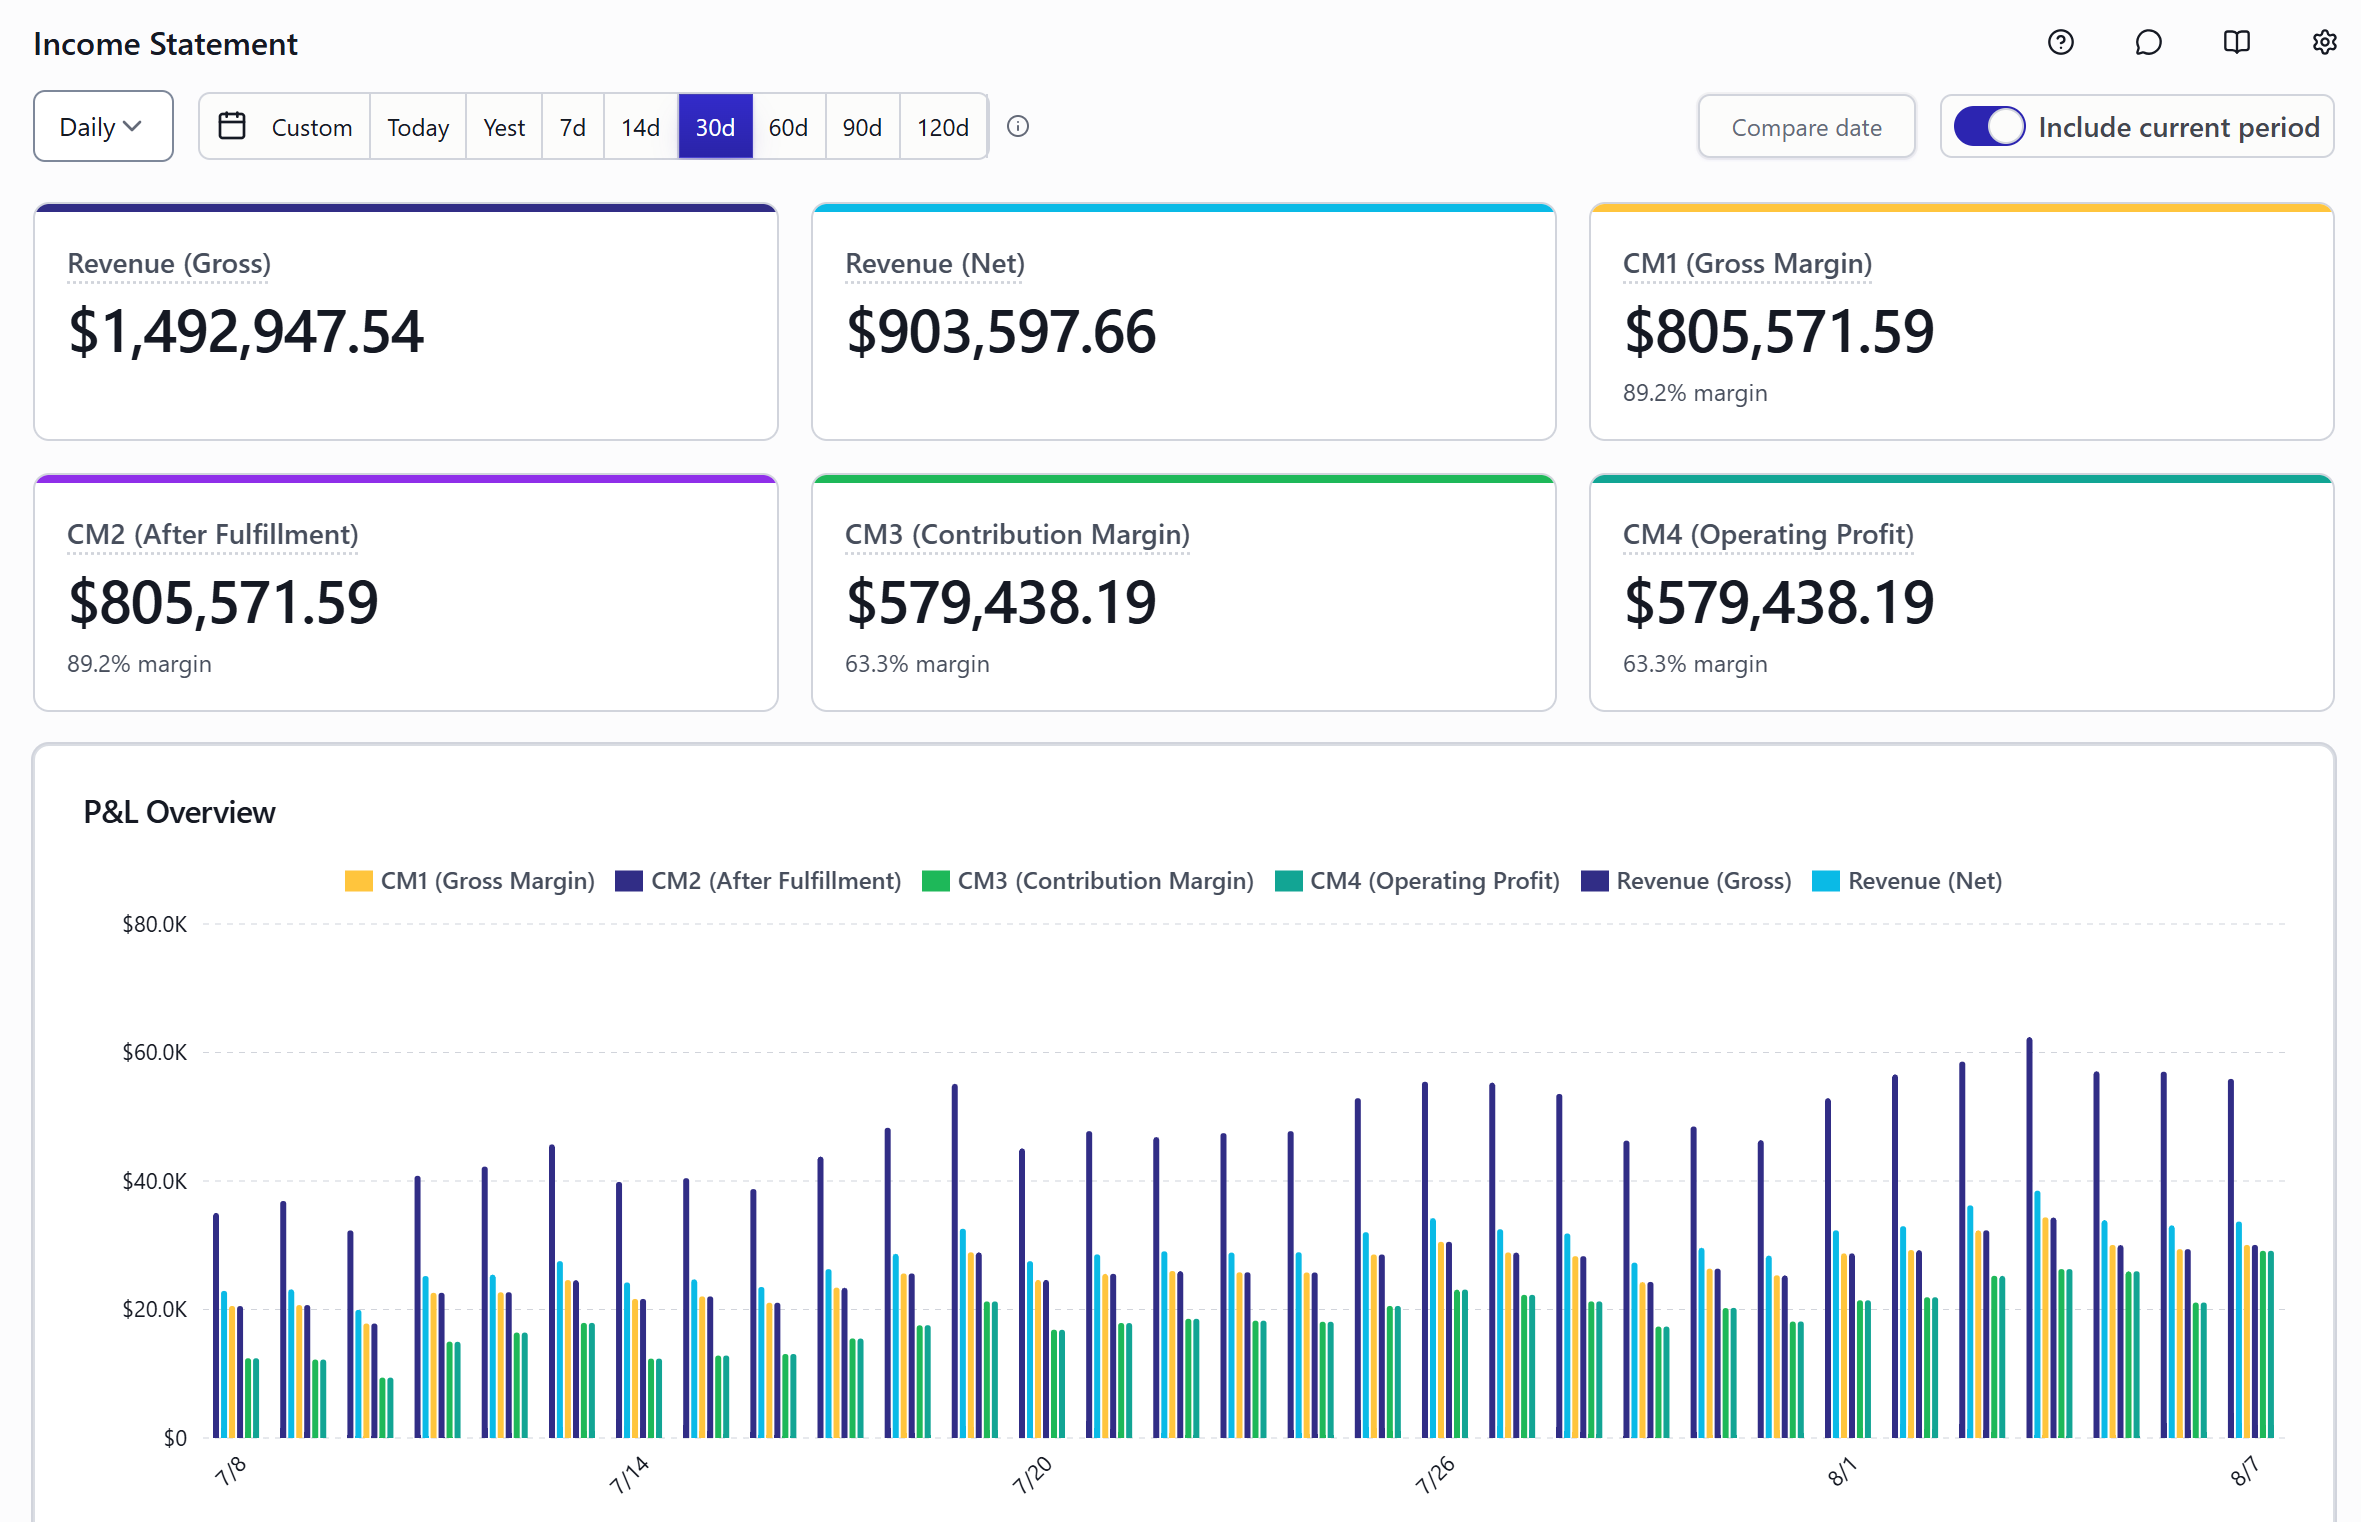The width and height of the screenshot is (2361, 1522).
Task: Click the $903,597.66 net revenue value
Action: (x=1001, y=332)
